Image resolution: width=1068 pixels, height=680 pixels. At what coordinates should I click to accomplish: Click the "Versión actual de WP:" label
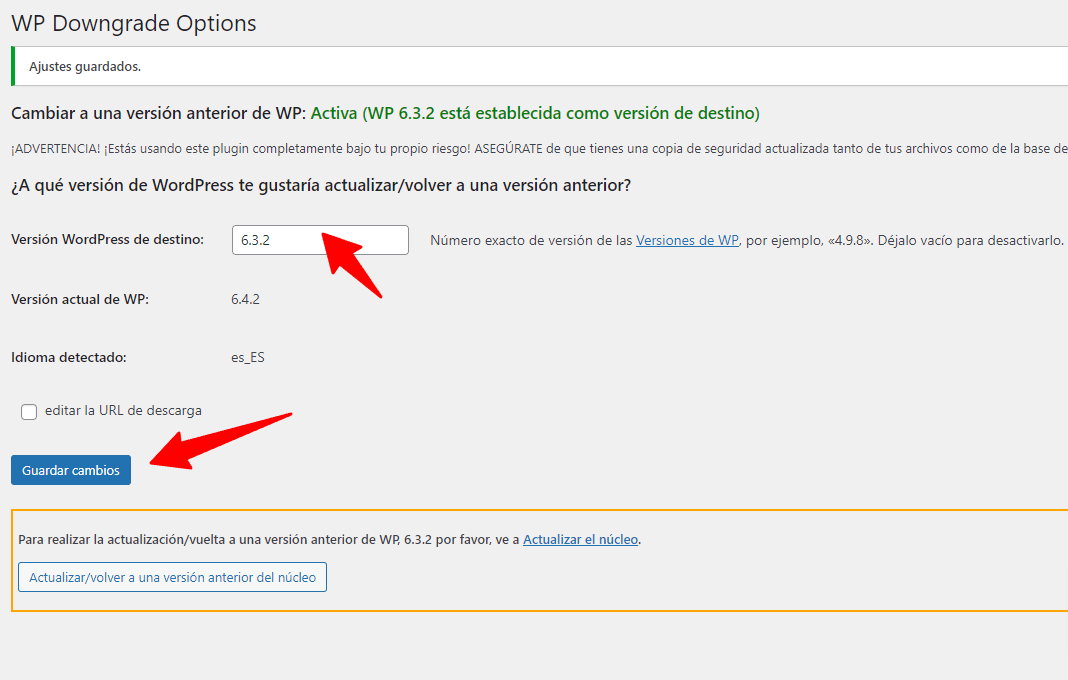(x=80, y=299)
